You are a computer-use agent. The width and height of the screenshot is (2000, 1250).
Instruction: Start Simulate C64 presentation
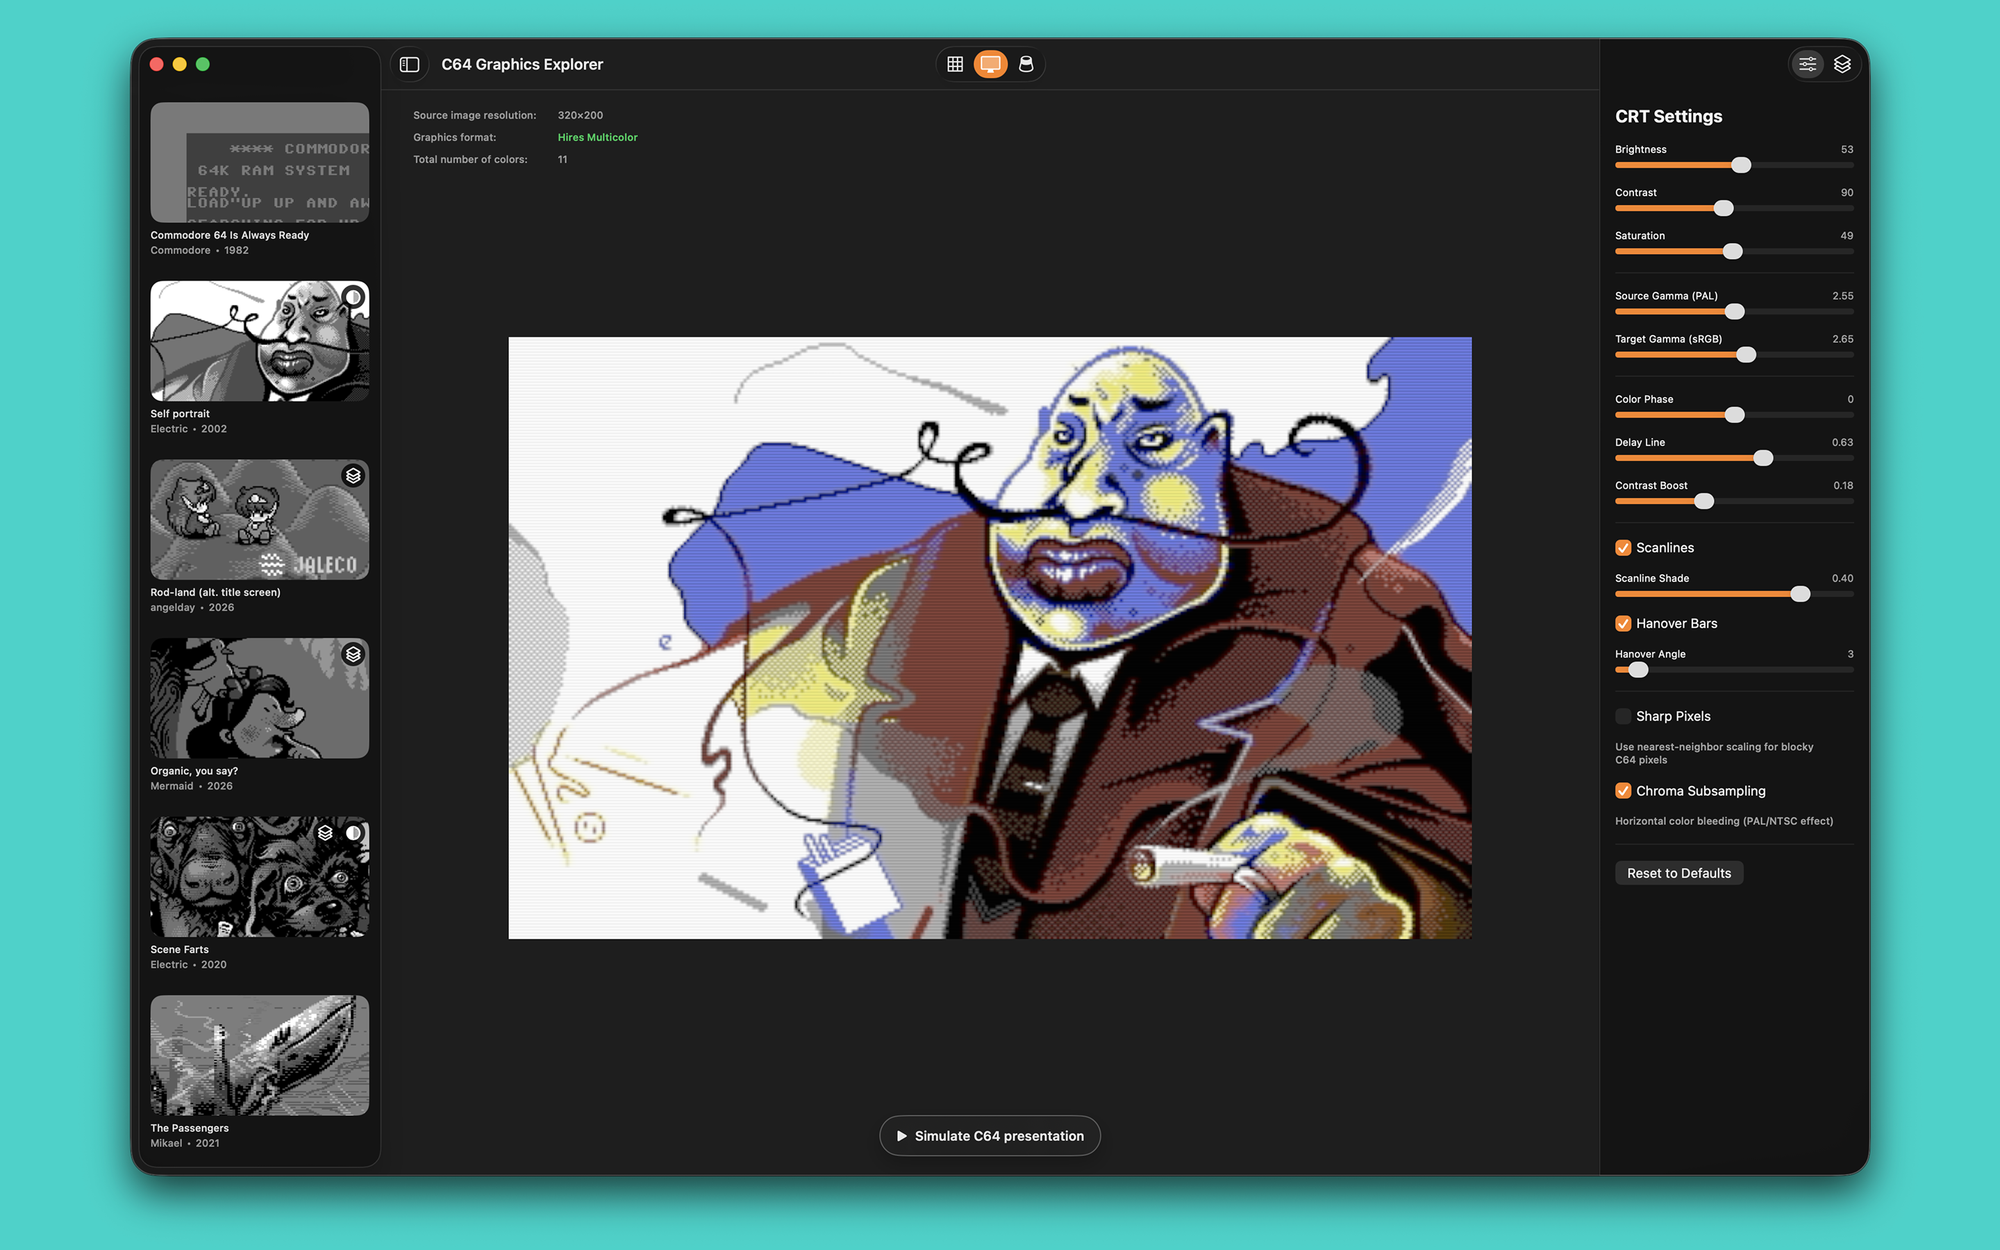point(989,1136)
